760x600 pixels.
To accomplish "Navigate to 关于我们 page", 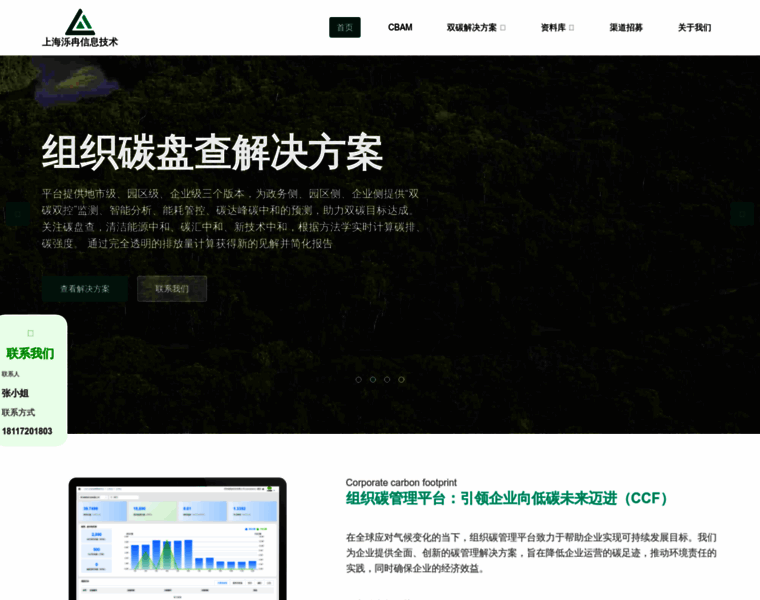I will 694,28.
